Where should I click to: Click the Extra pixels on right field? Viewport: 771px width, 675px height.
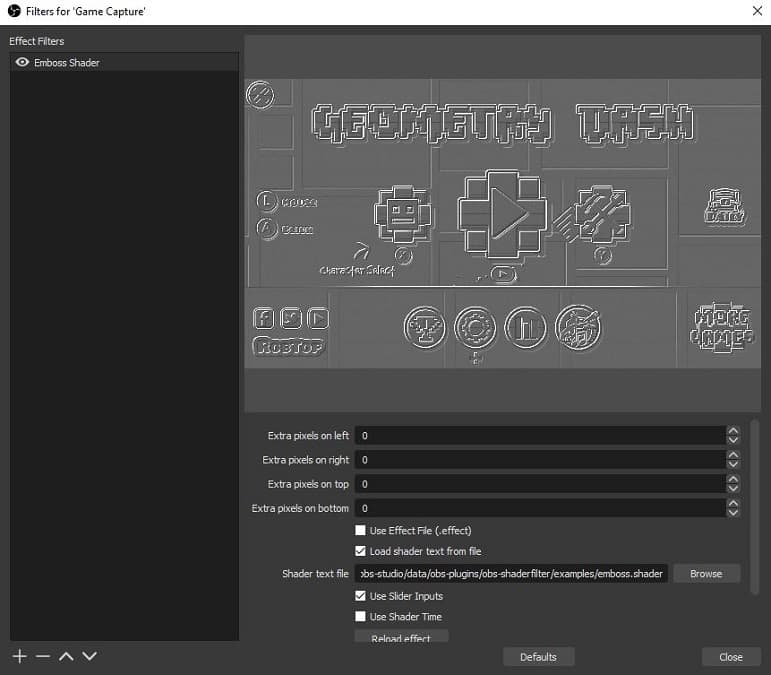point(540,460)
